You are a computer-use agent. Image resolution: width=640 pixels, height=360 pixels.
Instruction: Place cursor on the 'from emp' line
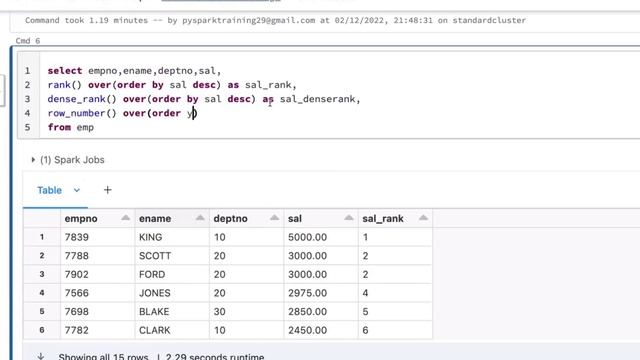click(x=71, y=127)
